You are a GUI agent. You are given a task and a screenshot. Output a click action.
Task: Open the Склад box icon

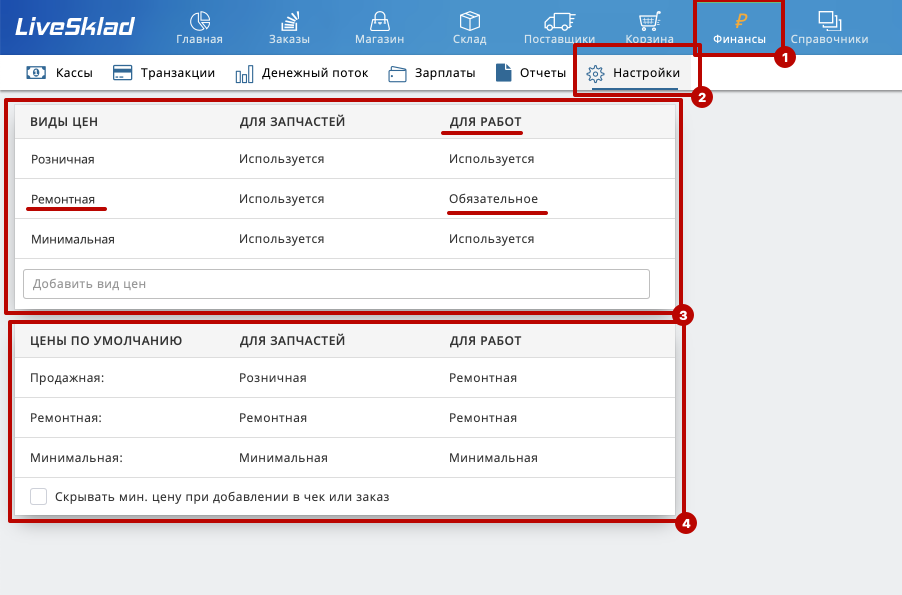(469, 21)
